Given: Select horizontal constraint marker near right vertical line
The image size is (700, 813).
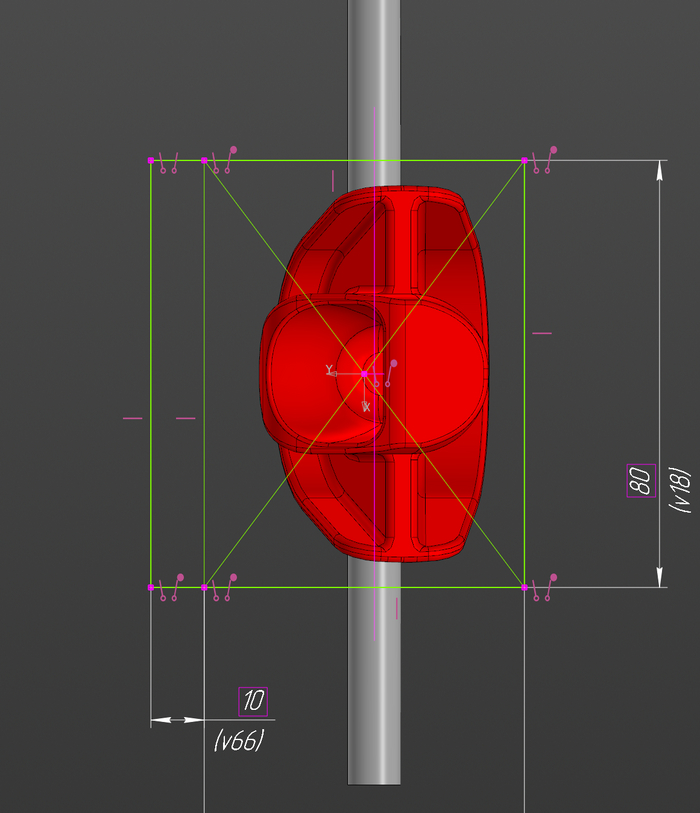Looking at the screenshot, I should [542, 333].
